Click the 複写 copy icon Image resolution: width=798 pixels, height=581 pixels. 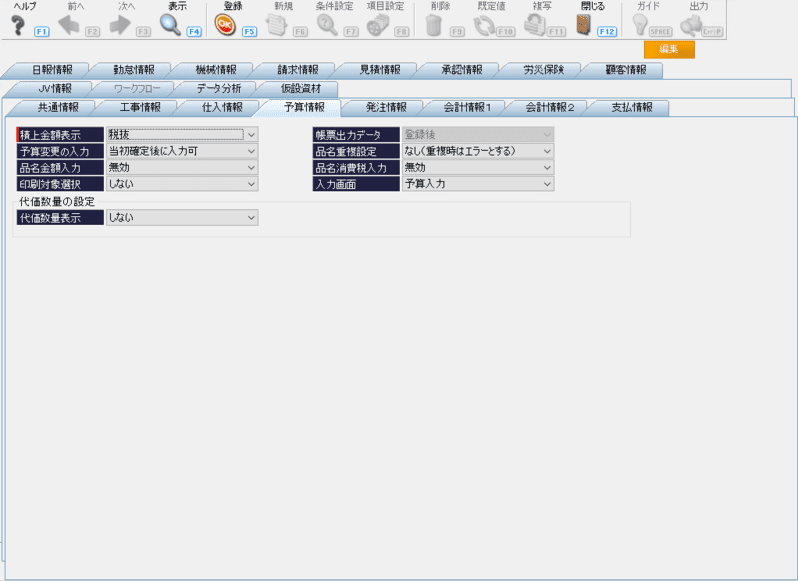534,25
